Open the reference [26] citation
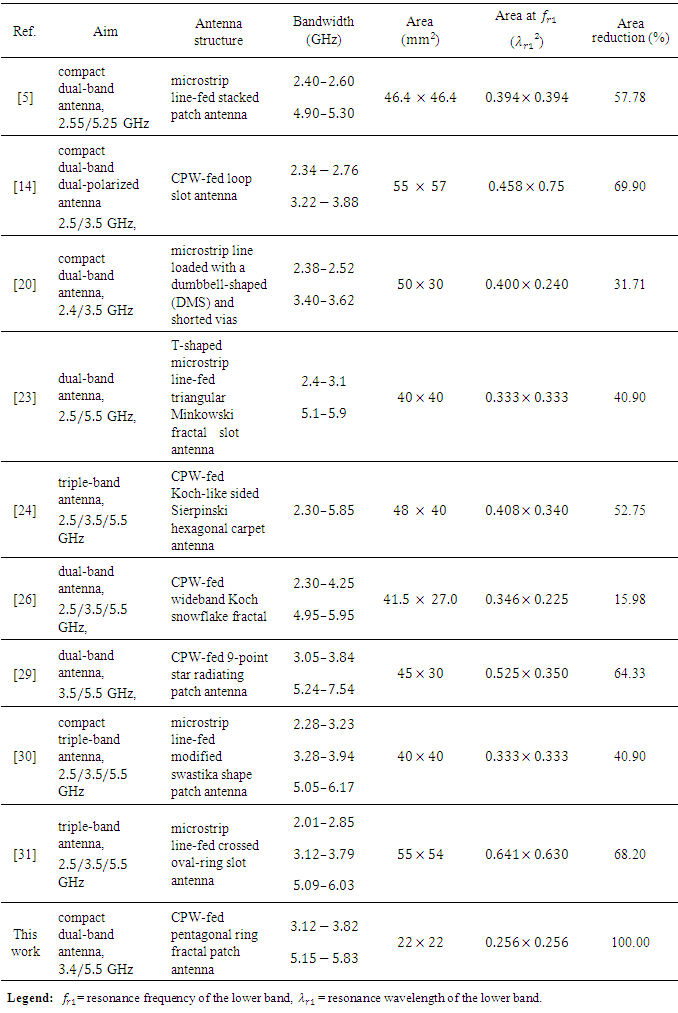678x1013 pixels. coord(25,599)
